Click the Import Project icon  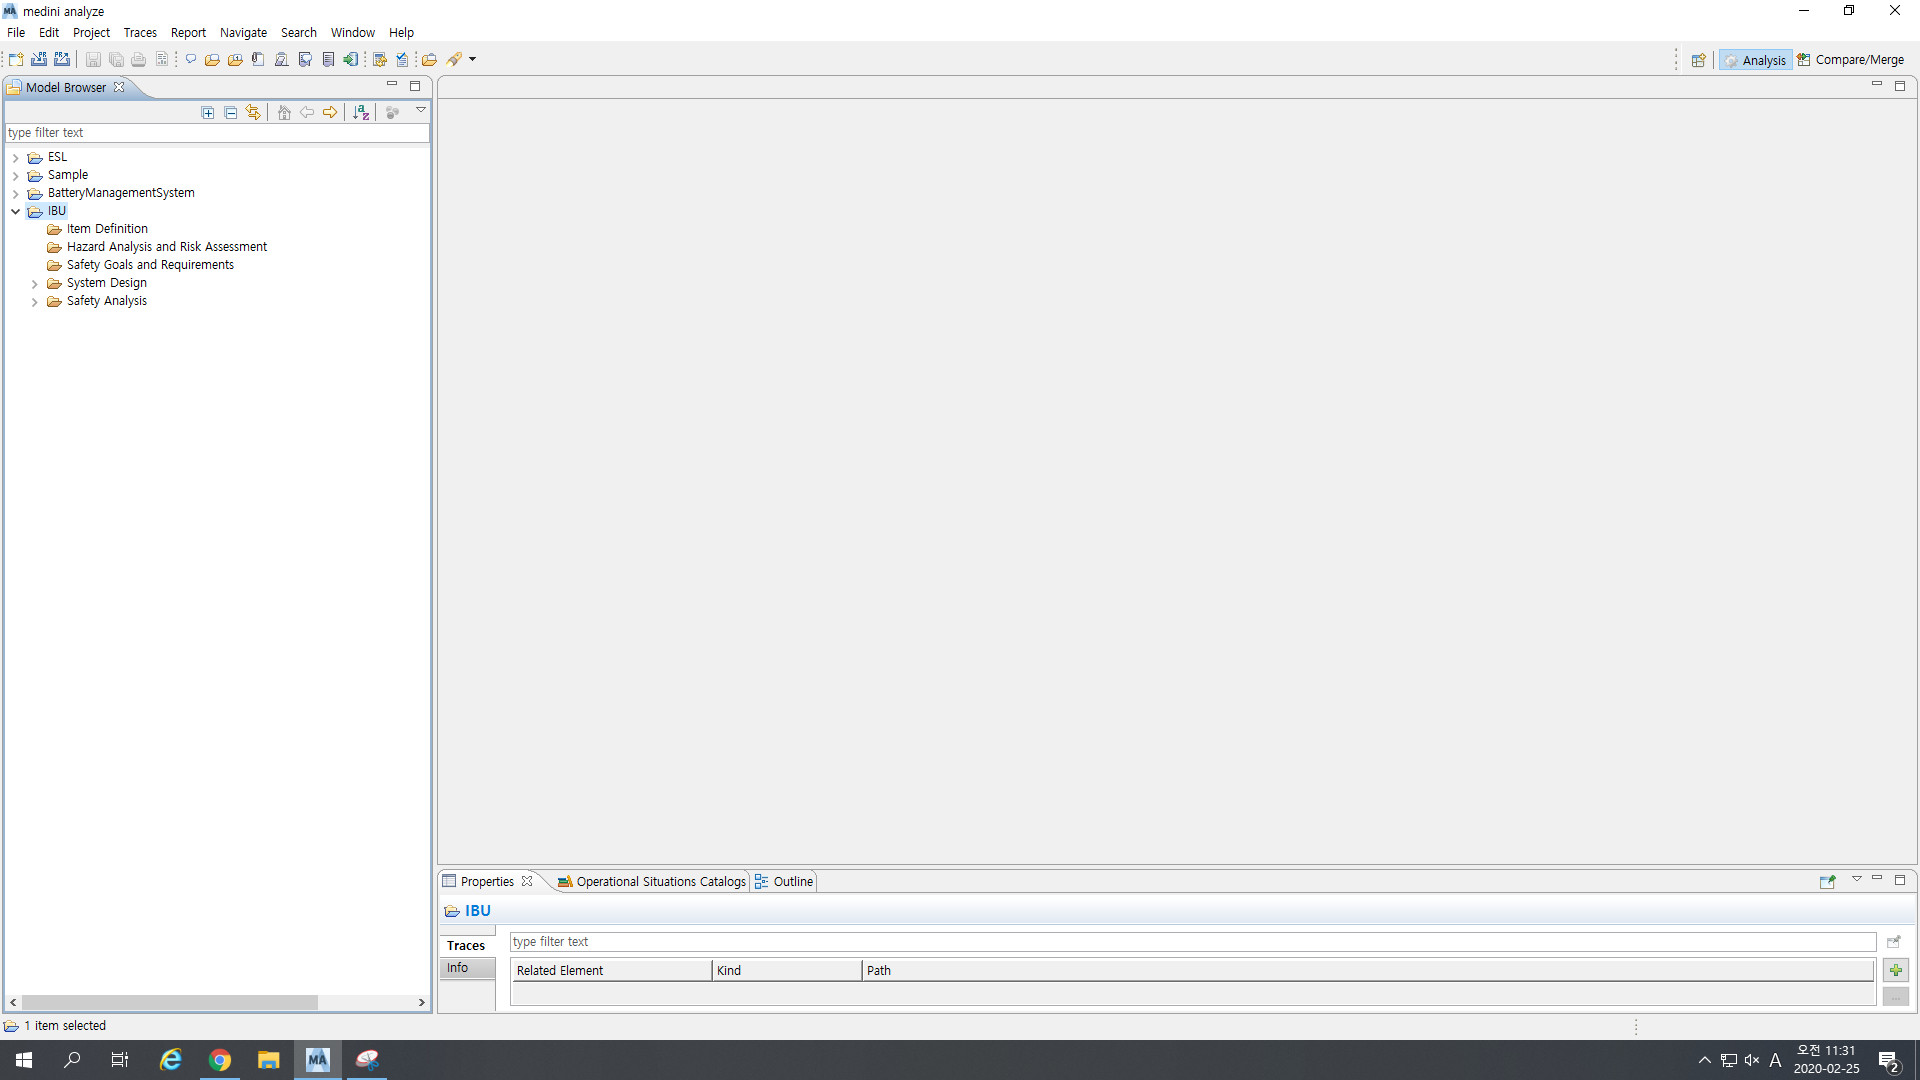(39, 59)
